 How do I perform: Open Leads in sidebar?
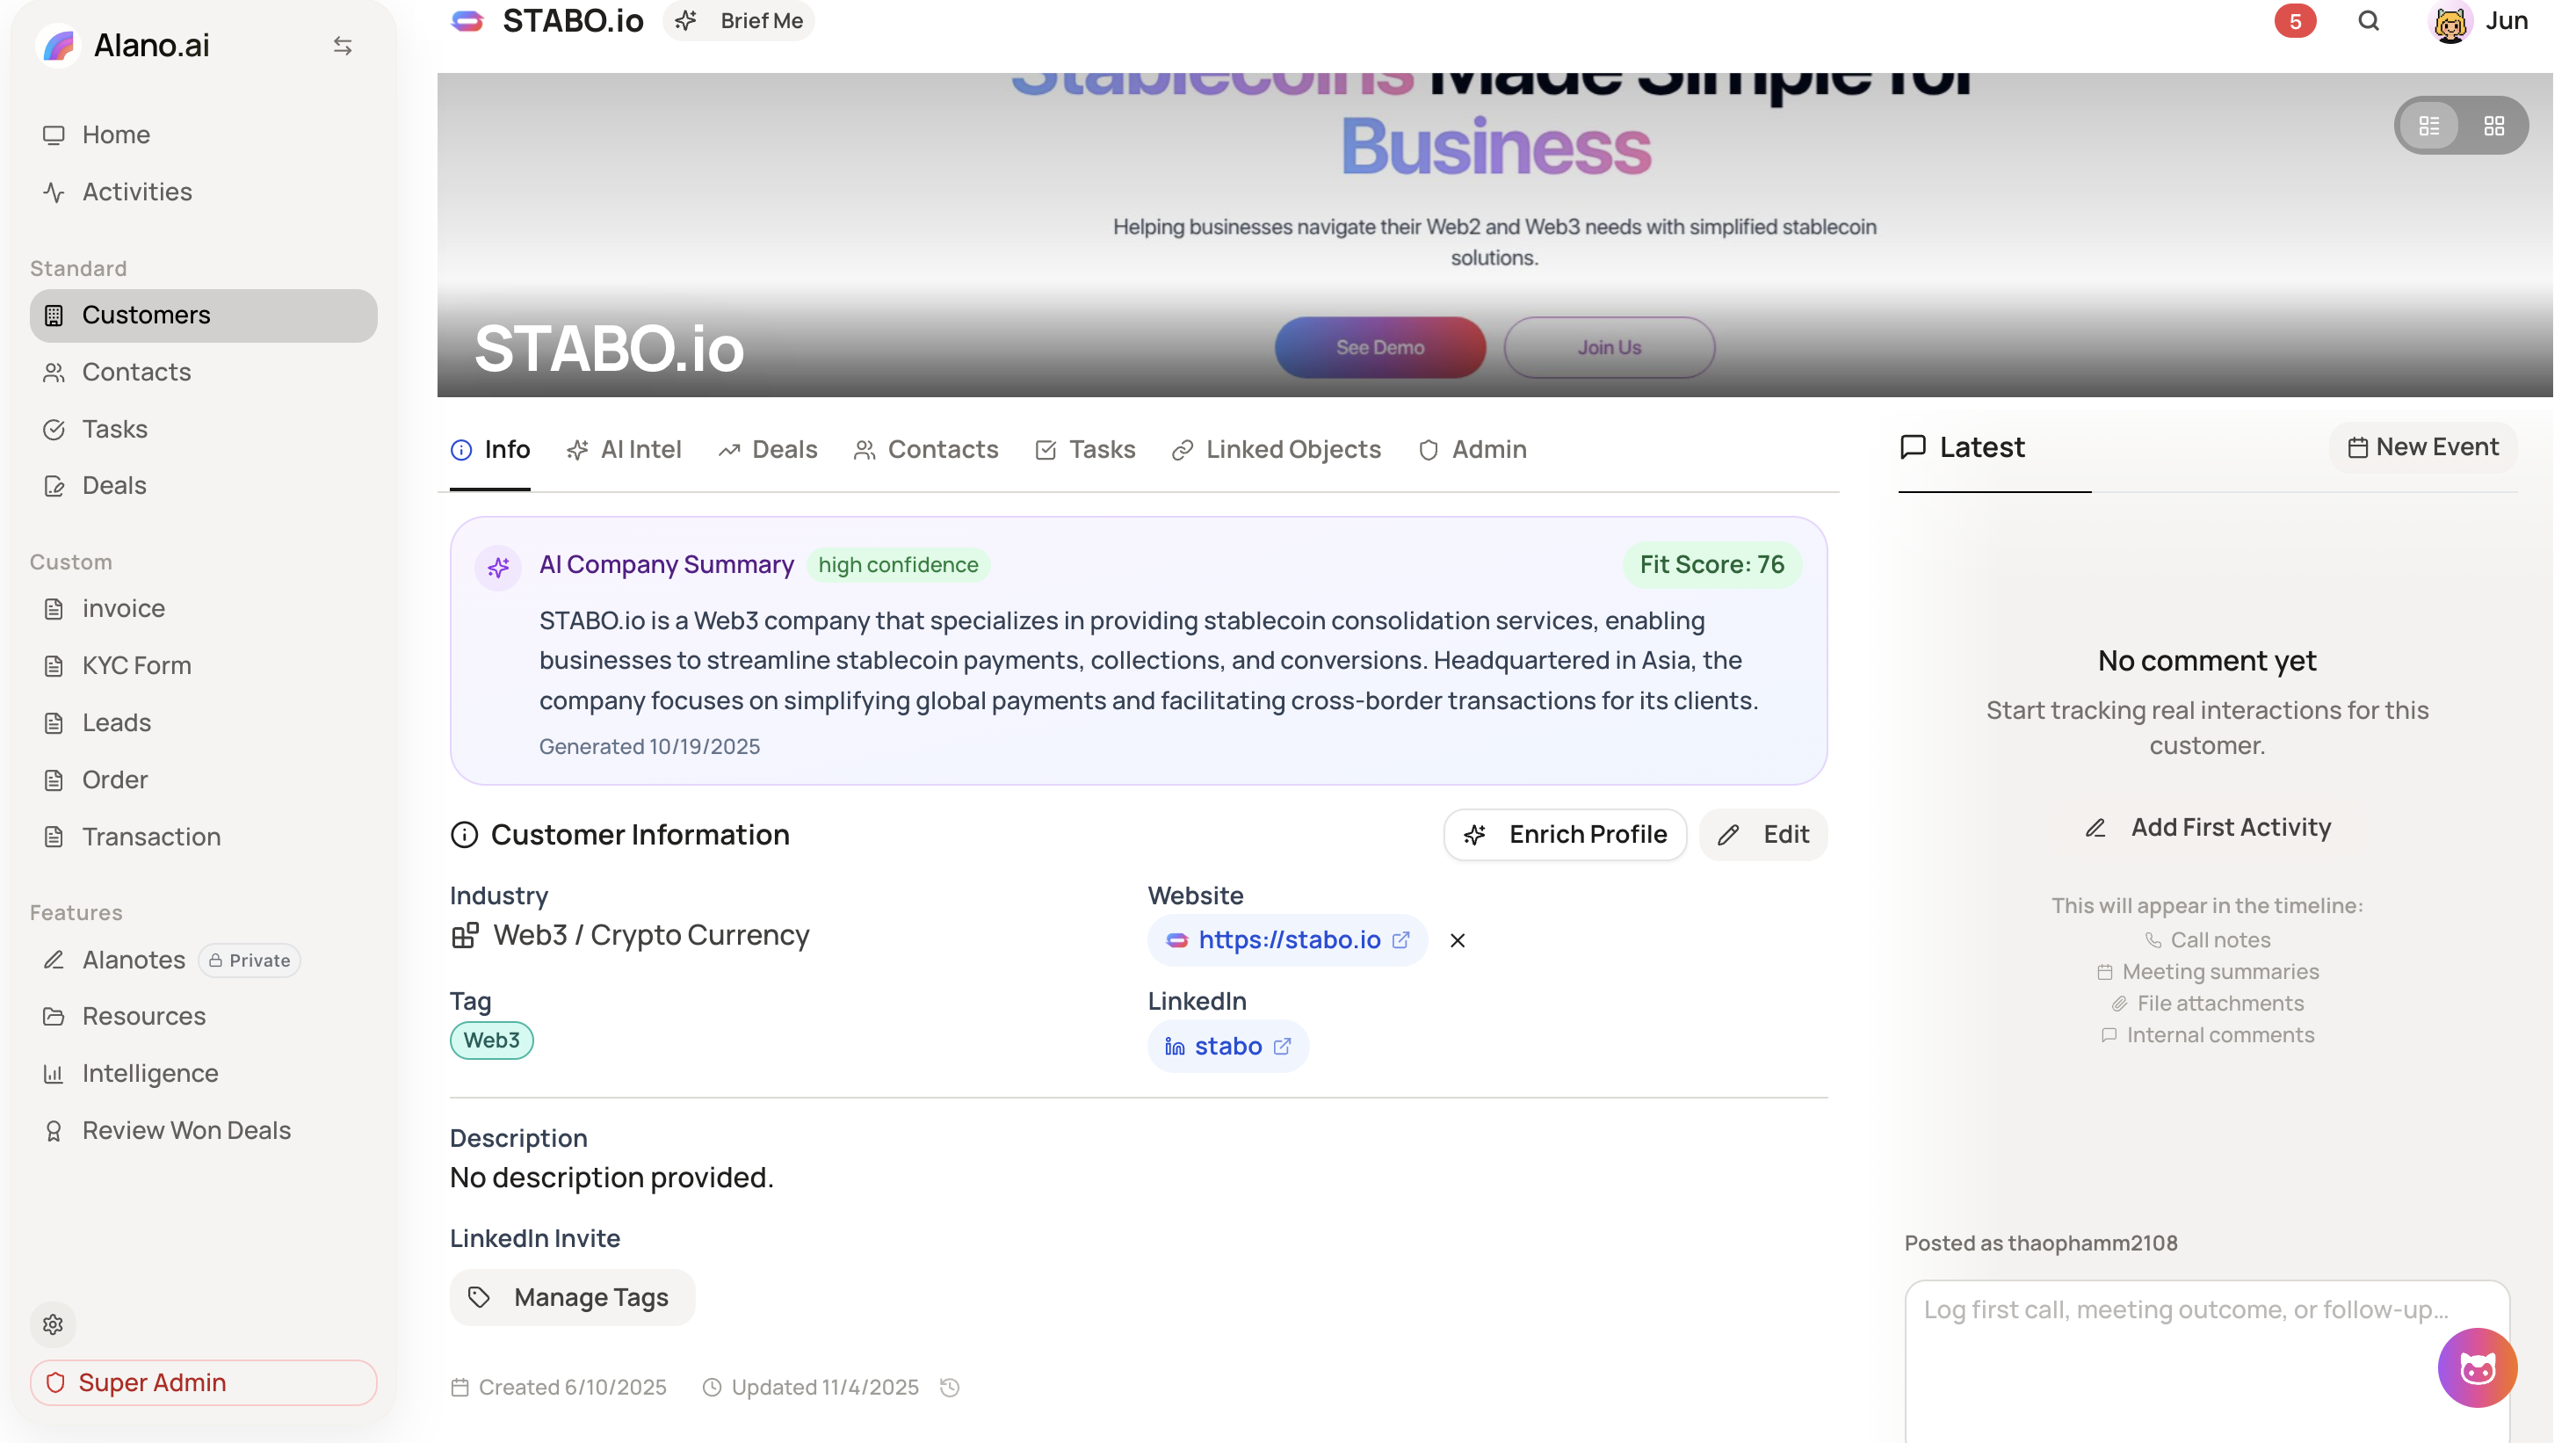pos(203,722)
